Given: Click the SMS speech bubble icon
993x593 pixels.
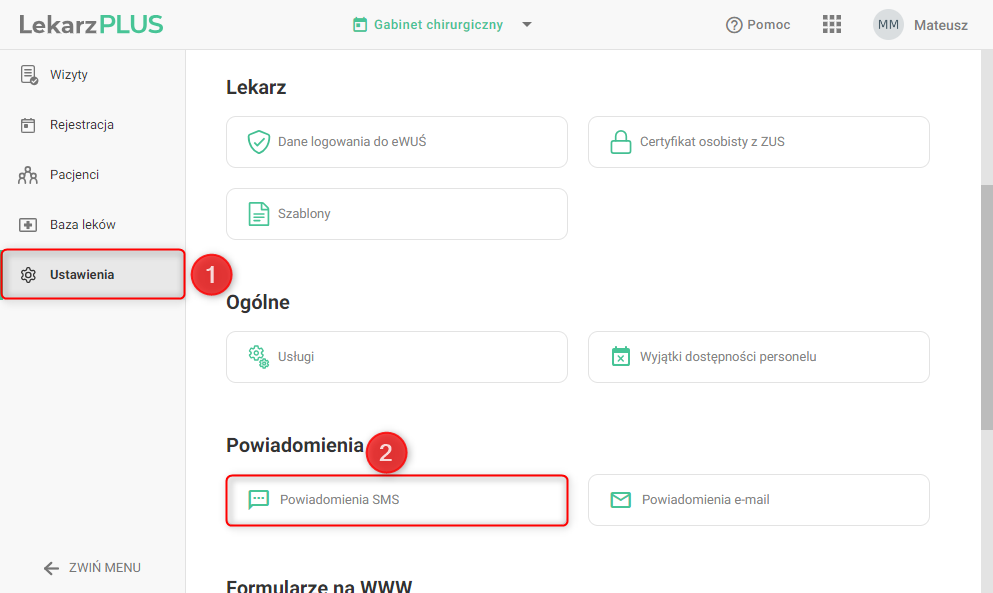Looking at the screenshot, I should pyautogui.click(x=258, y=500).
